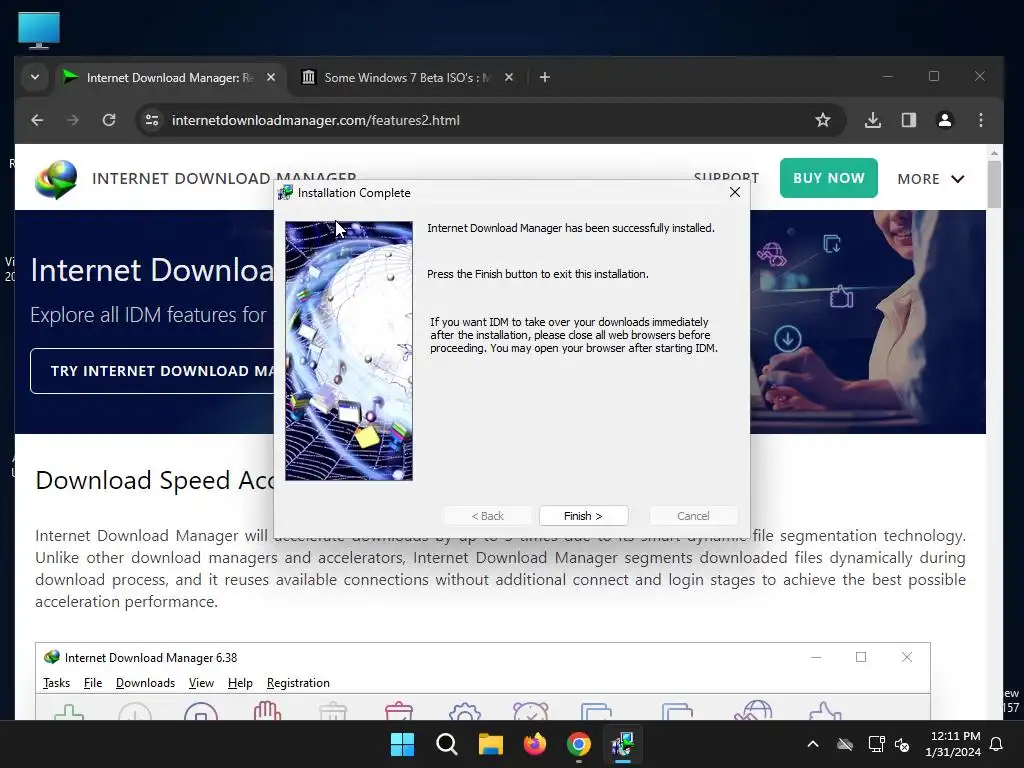Click File menu in IDM screenshot
This screenshot has height=768, width=1024.
click(93, 682)
